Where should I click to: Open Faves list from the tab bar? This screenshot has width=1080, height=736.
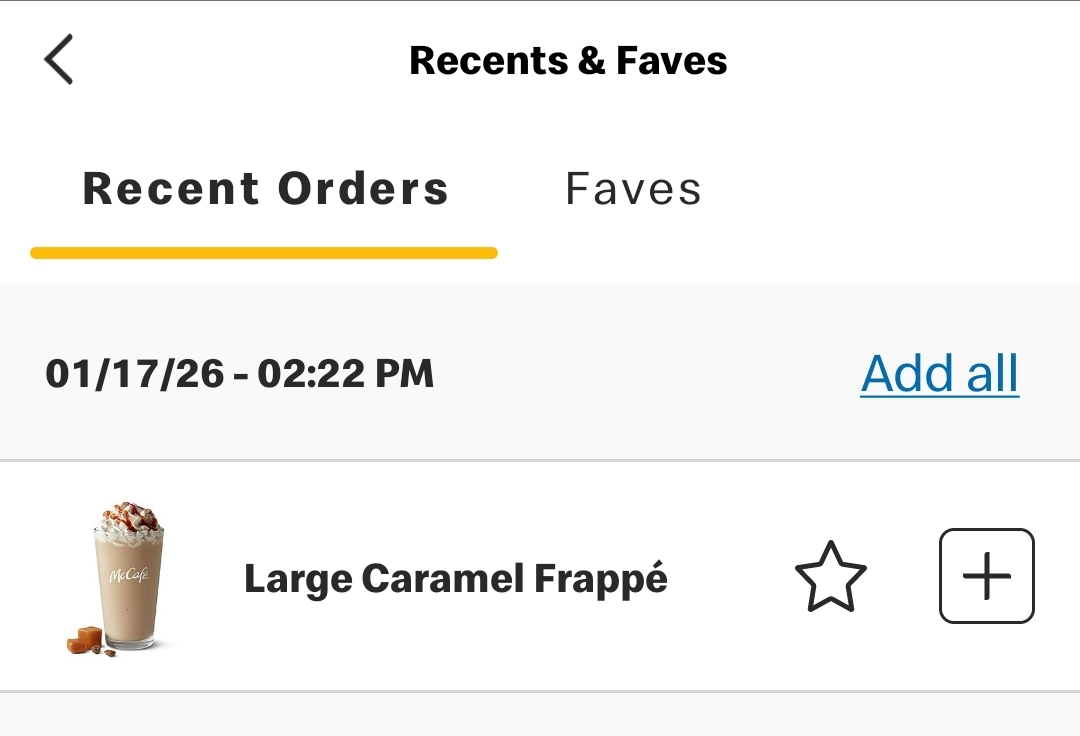633,189
